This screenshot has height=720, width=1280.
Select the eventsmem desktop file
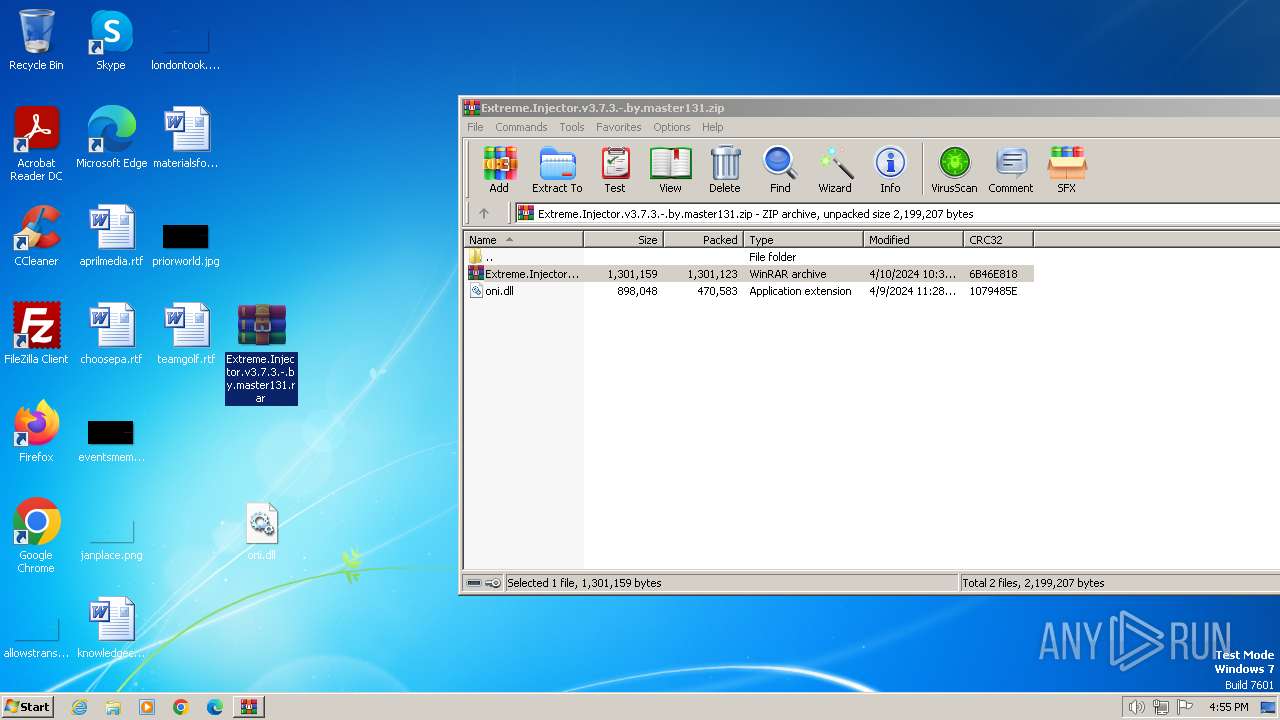pyautogui.click(x=111, y=440)
